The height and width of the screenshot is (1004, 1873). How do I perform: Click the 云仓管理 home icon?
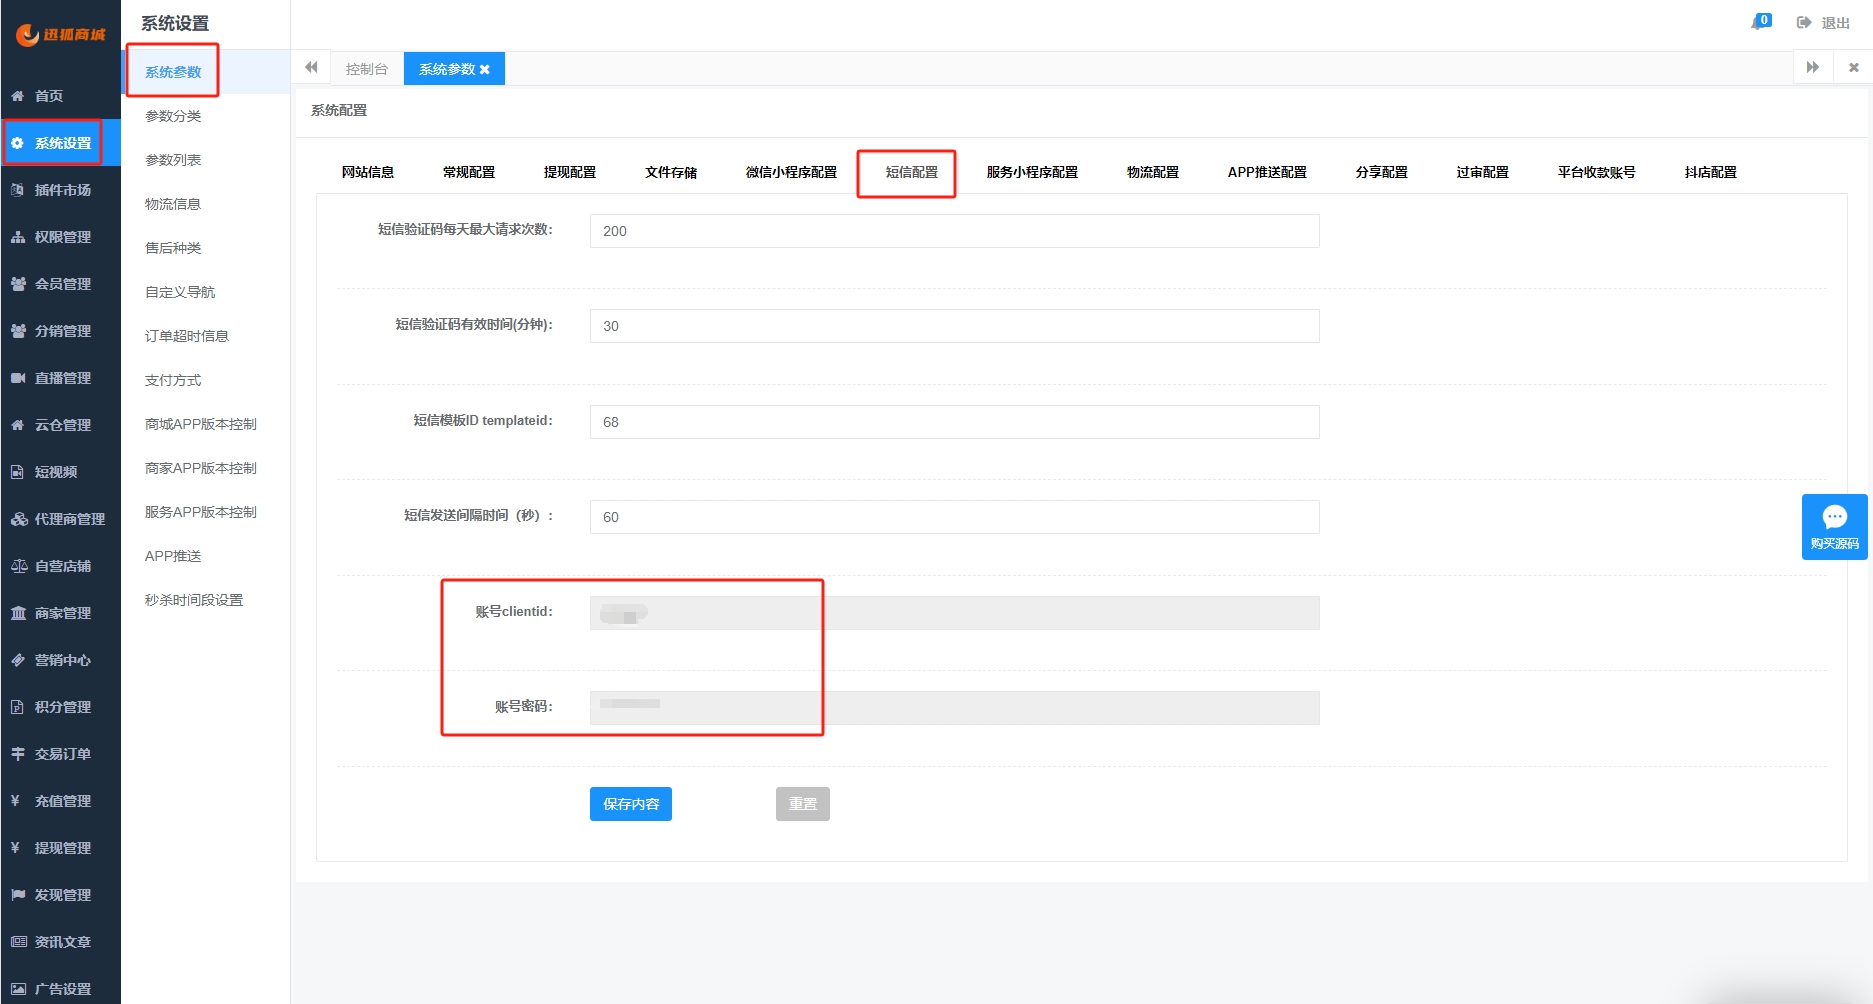(17, 425)
